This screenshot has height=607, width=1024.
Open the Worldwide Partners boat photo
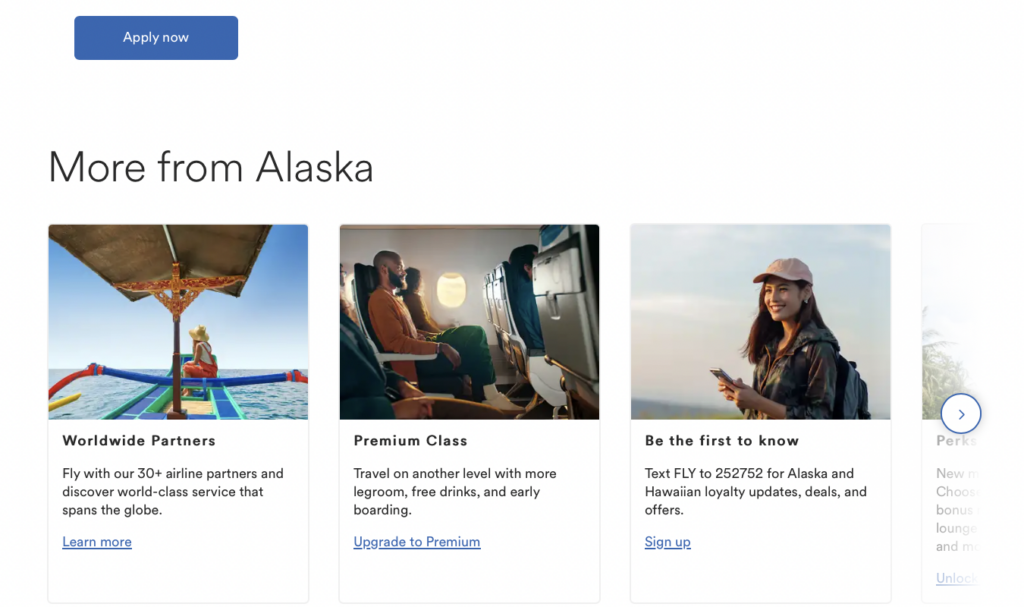pos(178,321)
